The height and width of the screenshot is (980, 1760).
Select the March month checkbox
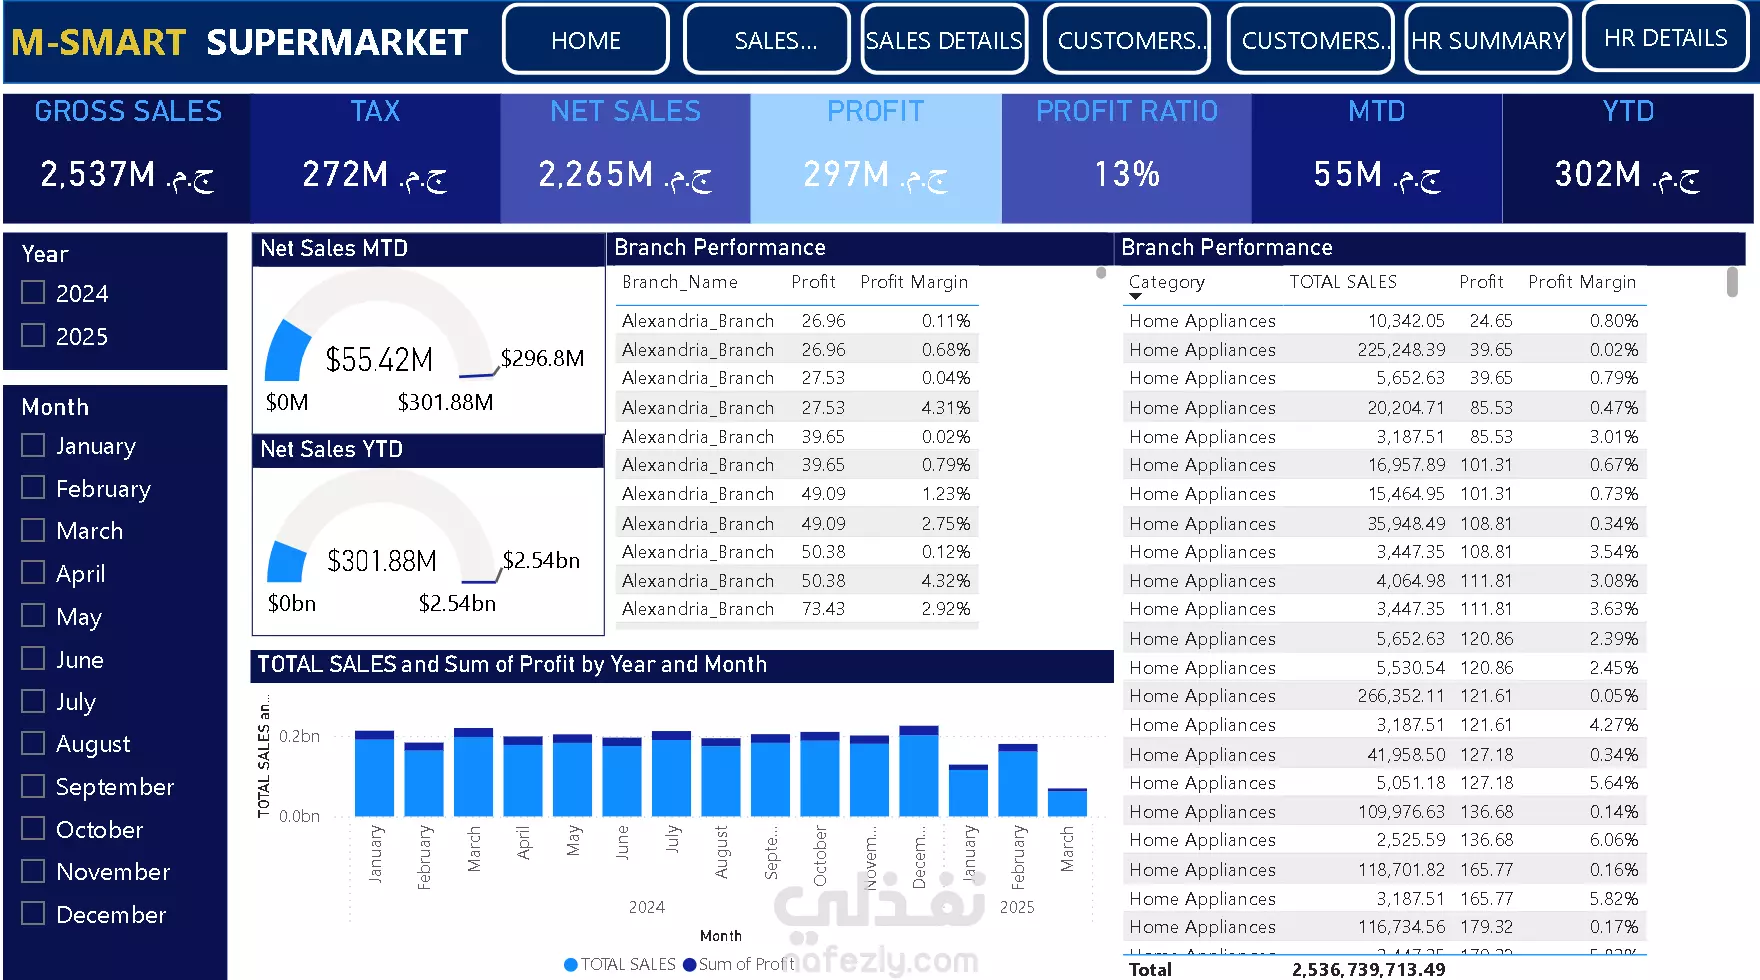tap(33, 530)
